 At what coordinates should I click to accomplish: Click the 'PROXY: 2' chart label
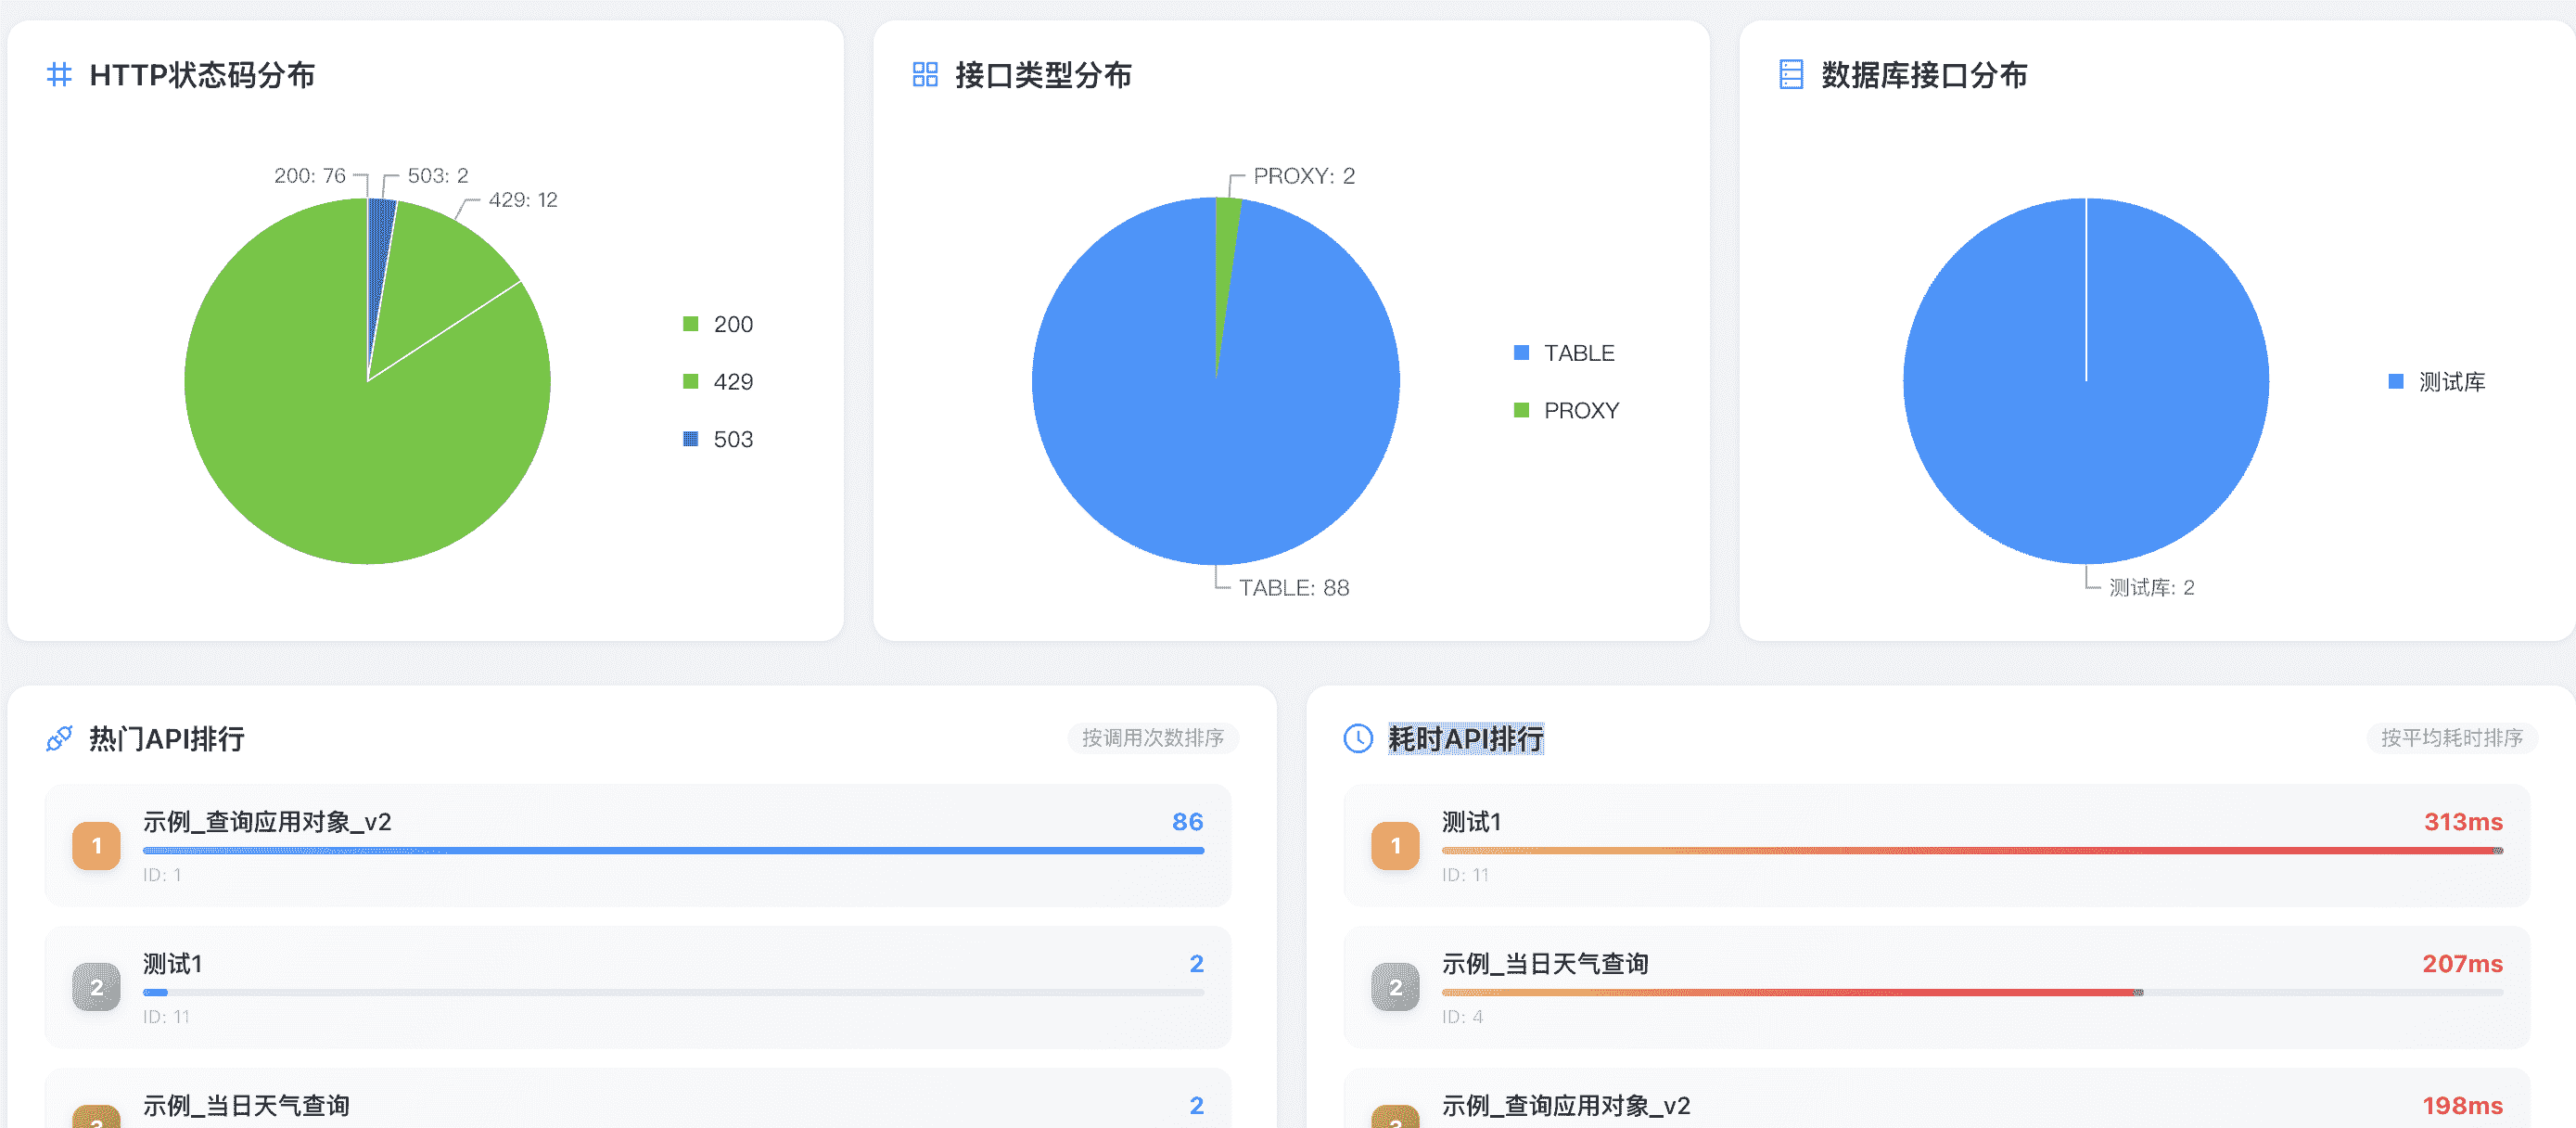[x=1304, y=176]
